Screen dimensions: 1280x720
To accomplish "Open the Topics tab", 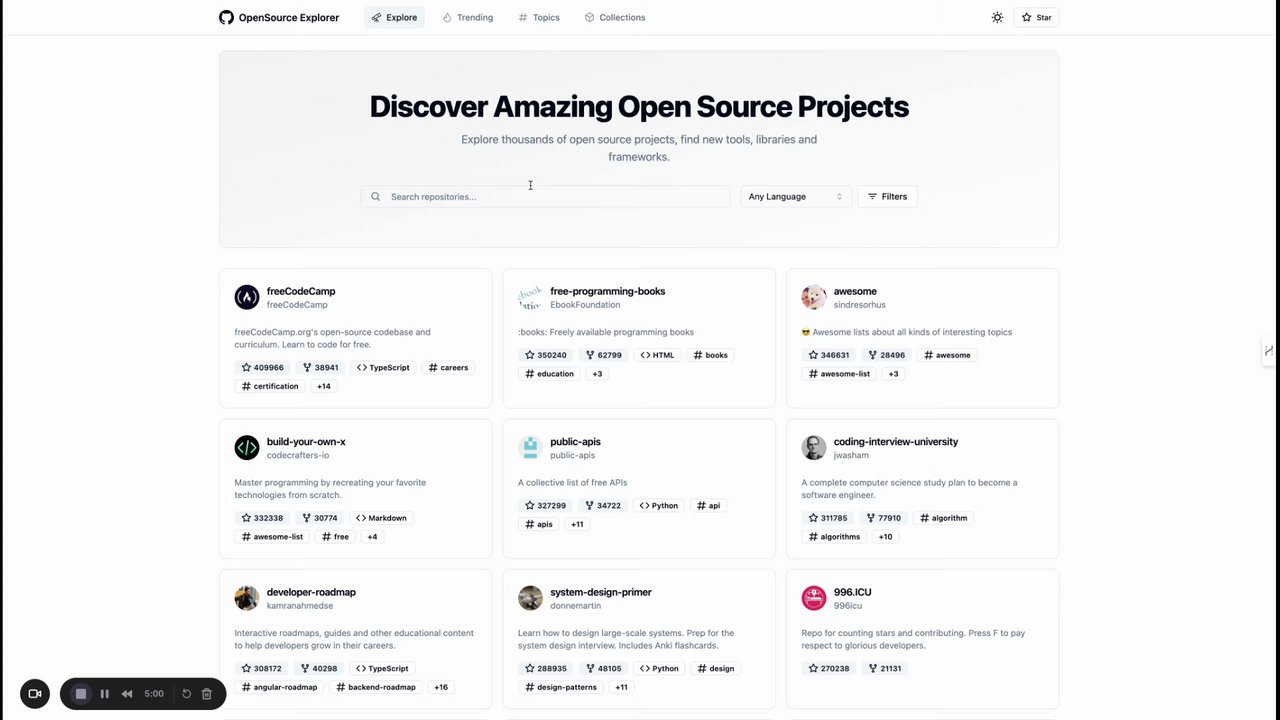I will [x=539, y=17].
